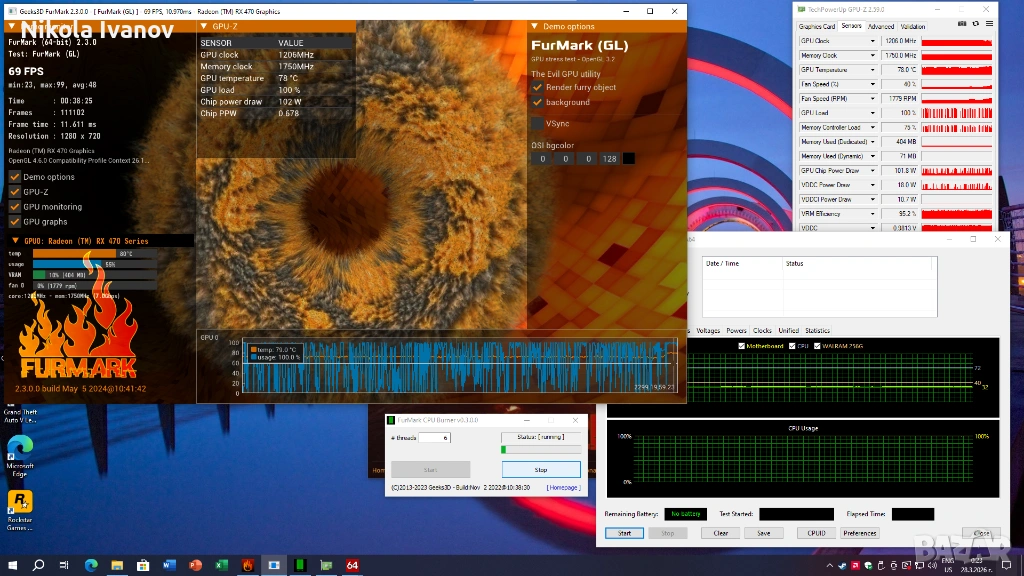Open PowerPoint from the taskbar
The image size is (1024, 576).
pos(195,565)
